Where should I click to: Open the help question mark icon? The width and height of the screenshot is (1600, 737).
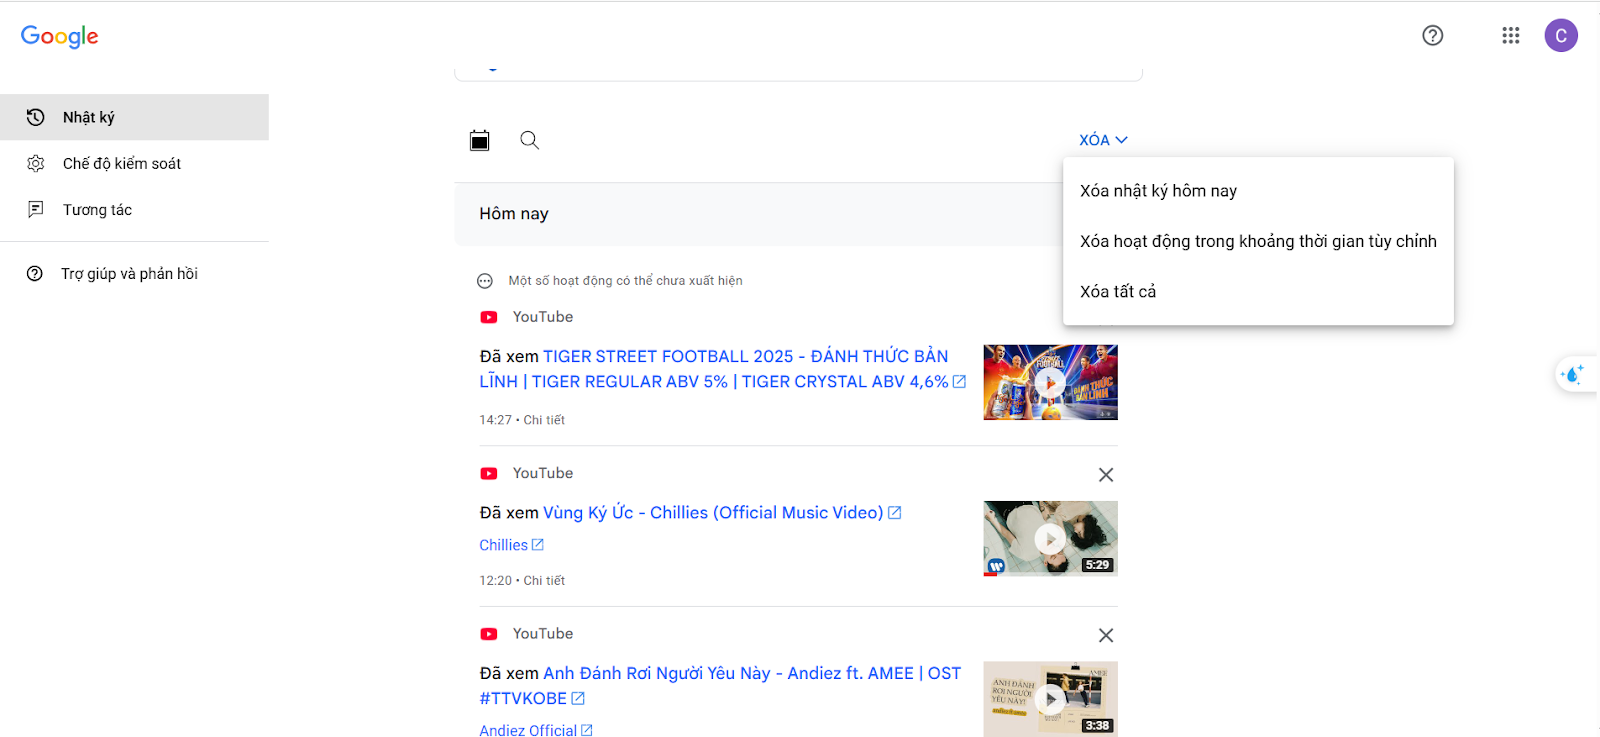pyautogui.click(x=1432, y=36)
